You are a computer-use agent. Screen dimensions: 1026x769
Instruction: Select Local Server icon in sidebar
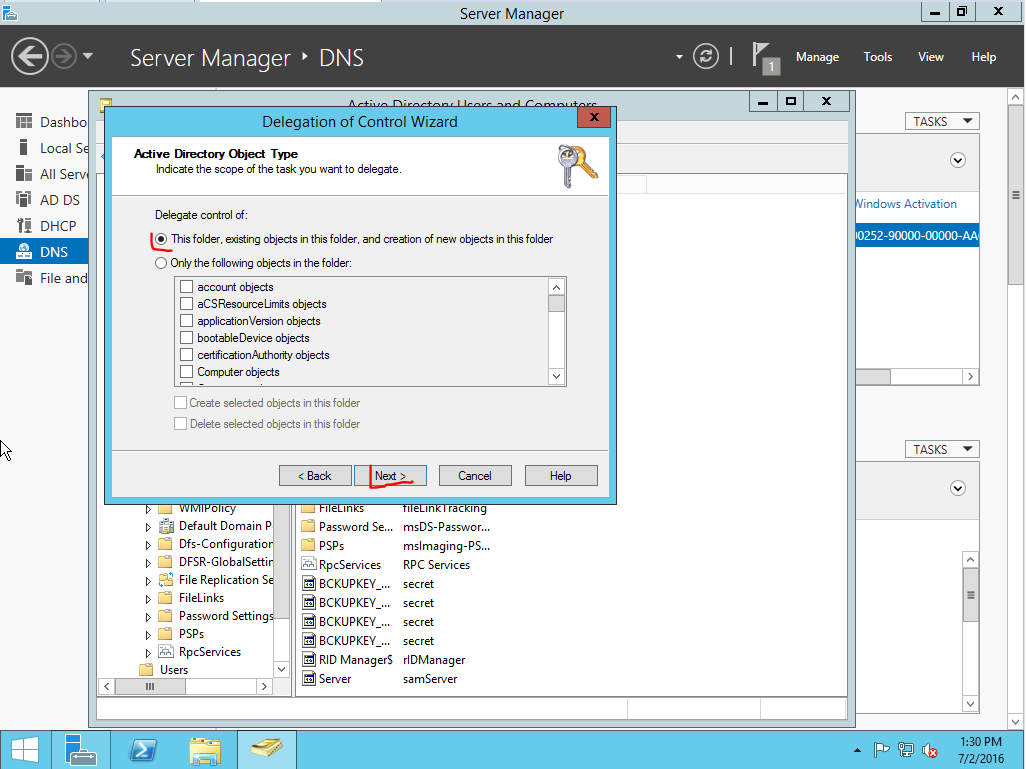24,148
